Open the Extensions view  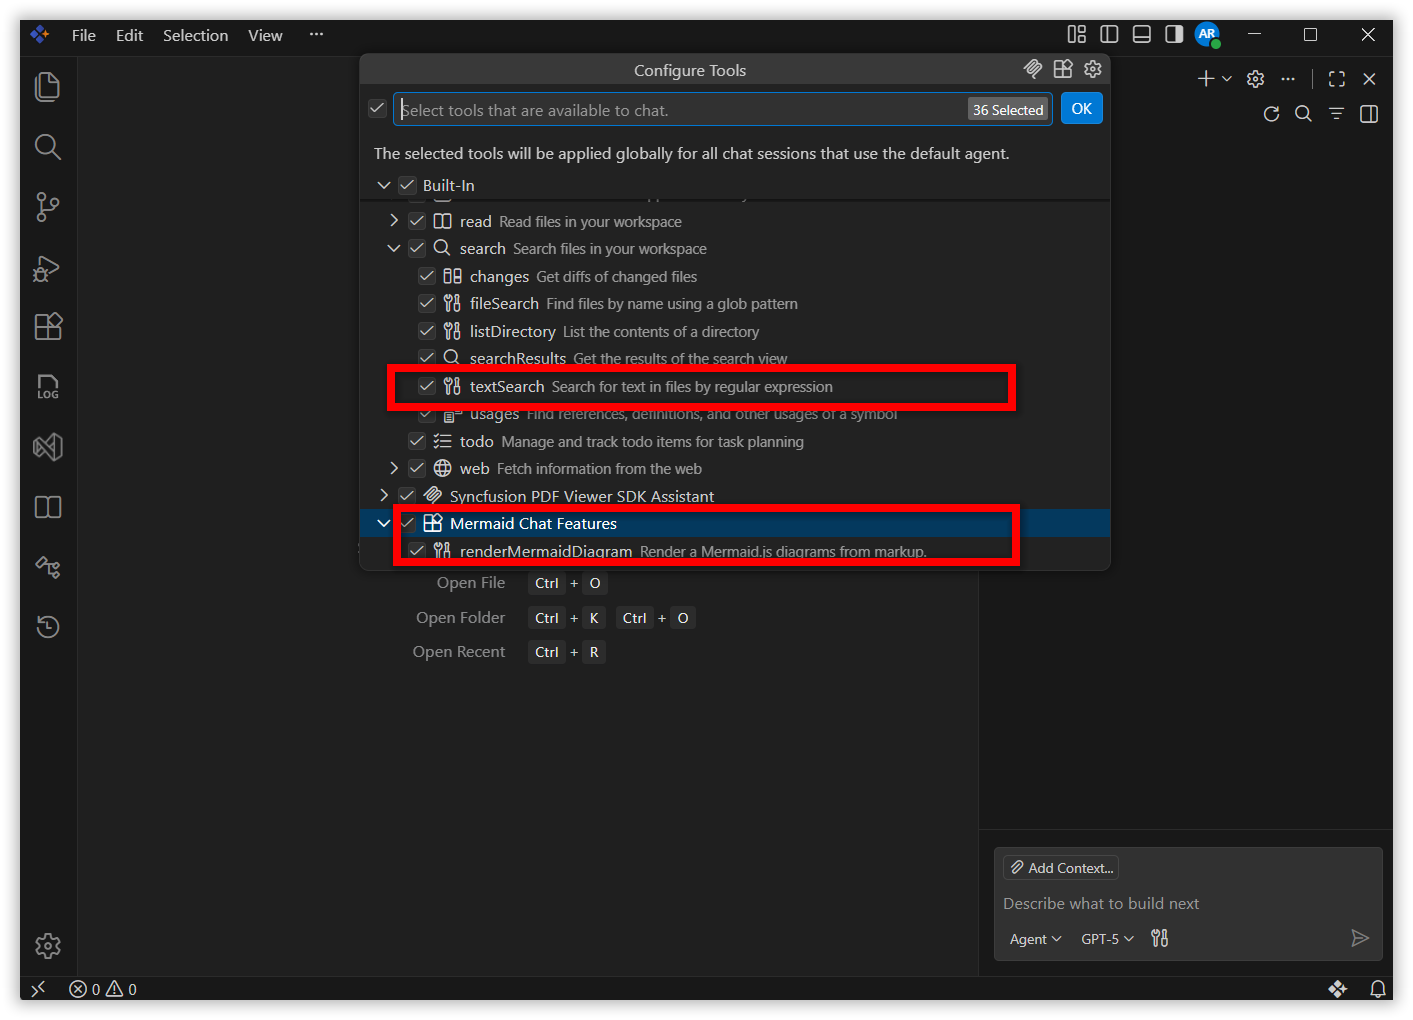coord(48,327)
